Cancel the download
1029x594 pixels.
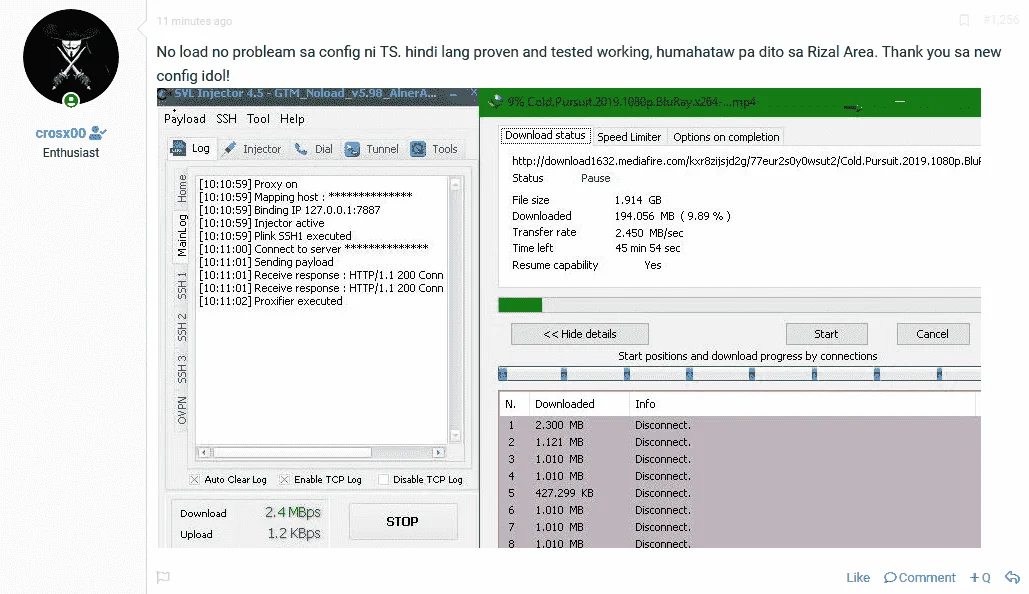tap(933, 334)
